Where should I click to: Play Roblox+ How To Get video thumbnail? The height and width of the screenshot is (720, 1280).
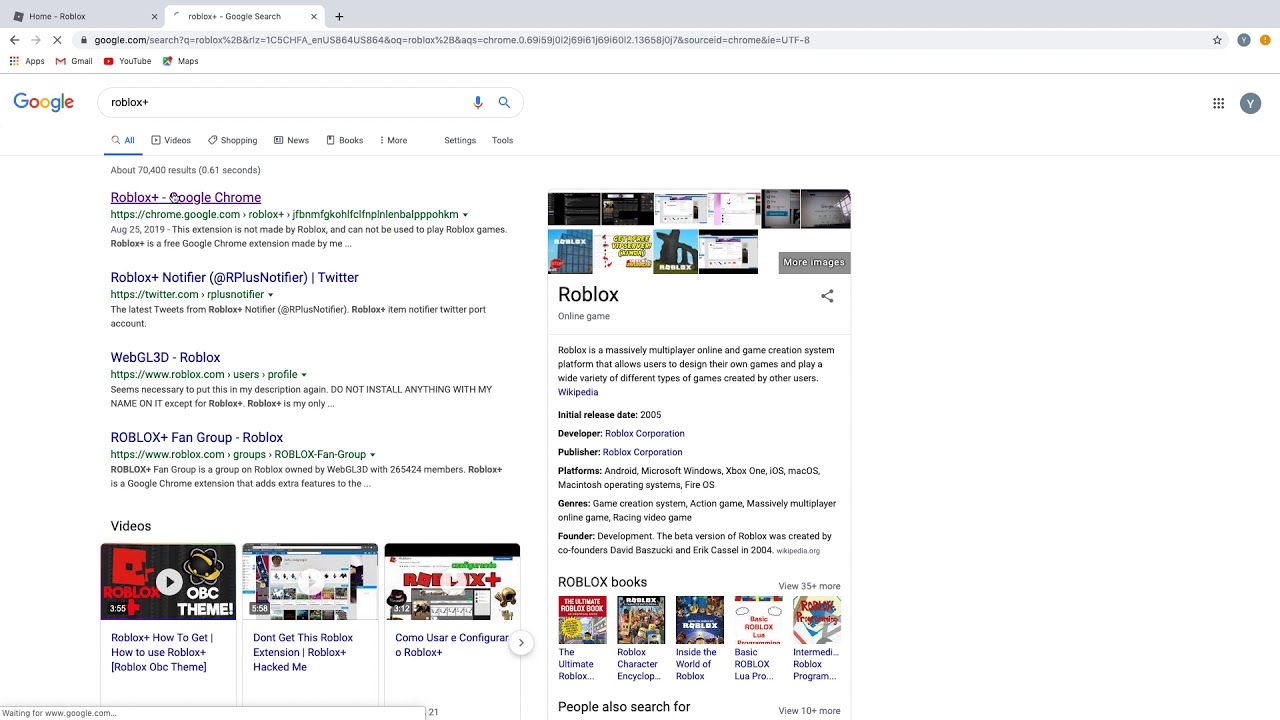tap(168, 582)
